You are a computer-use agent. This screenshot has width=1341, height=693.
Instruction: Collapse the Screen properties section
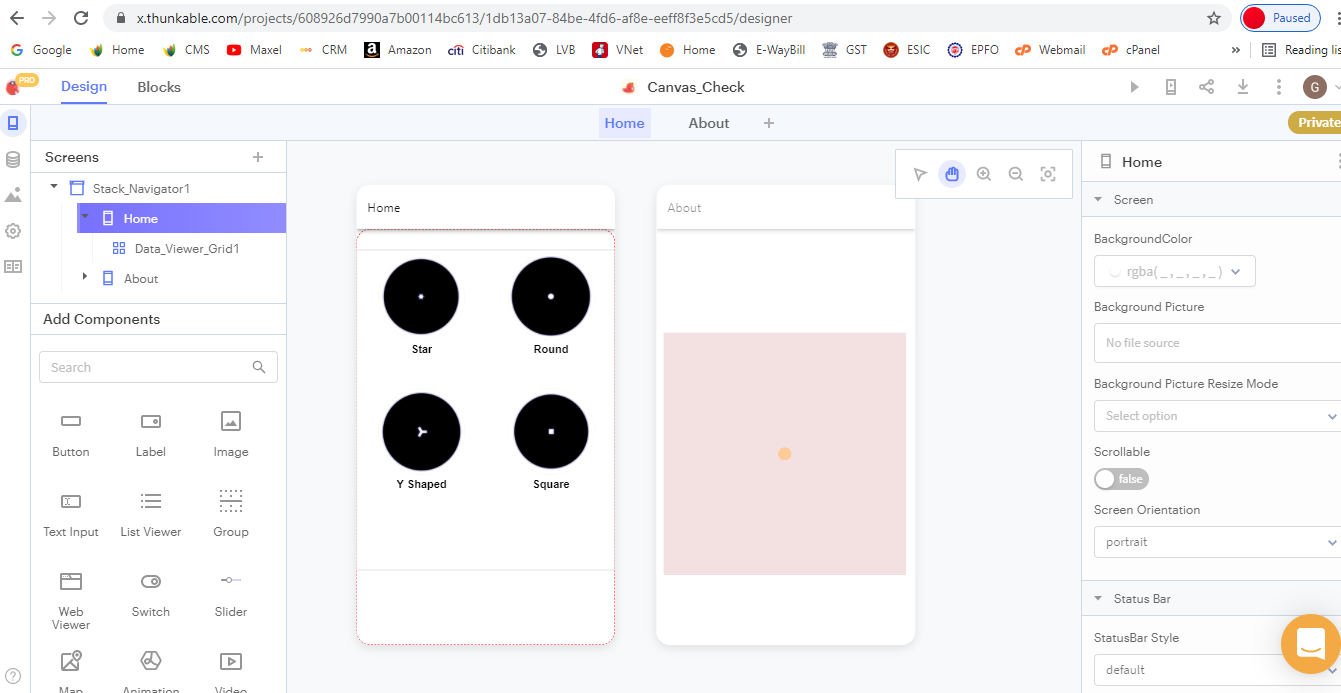(1098, 199)
